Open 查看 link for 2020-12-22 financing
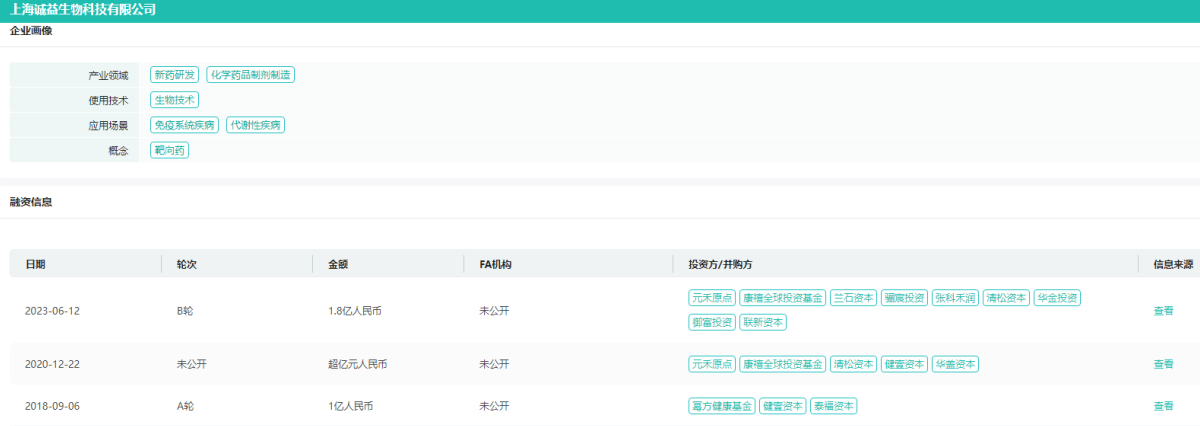Viewport: 1200px width, 426px height. pos(1163,364)
